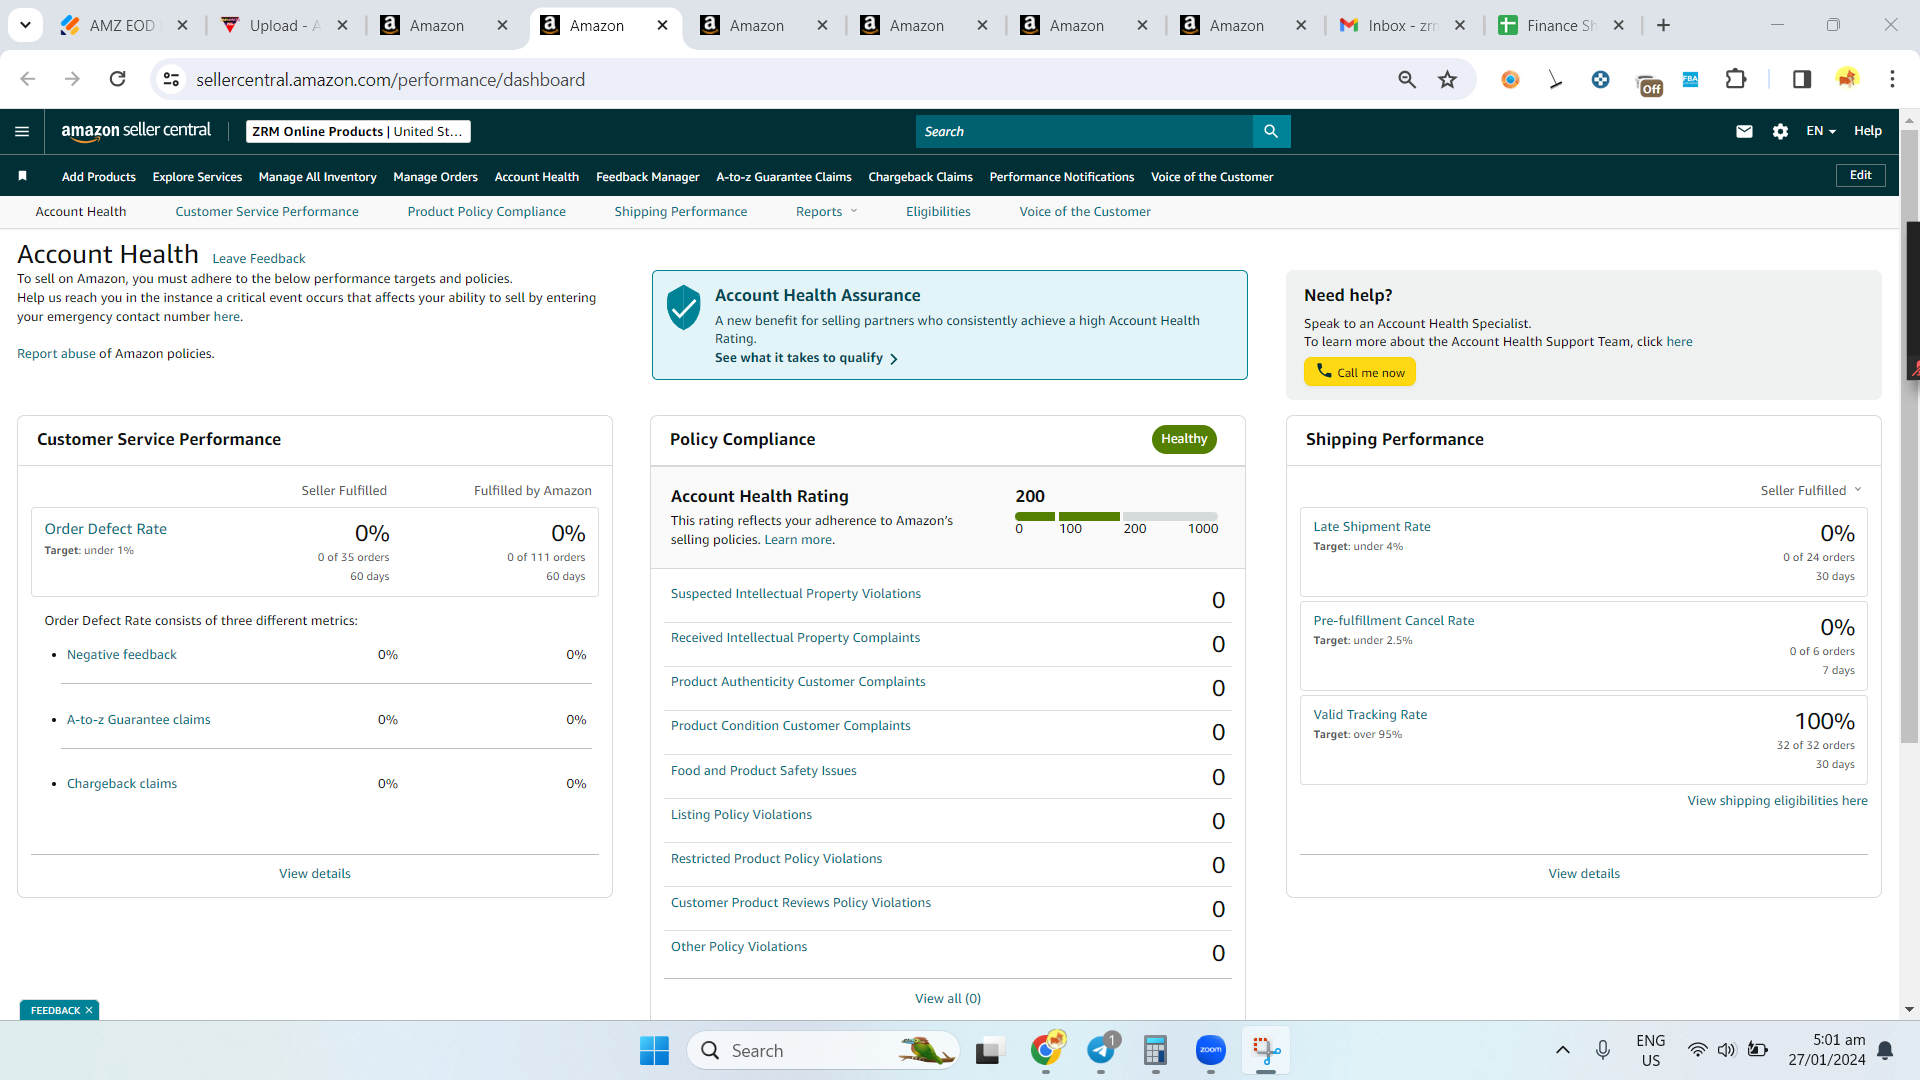
Task: Open the settings gear icon
Action: pos(1780,131)
